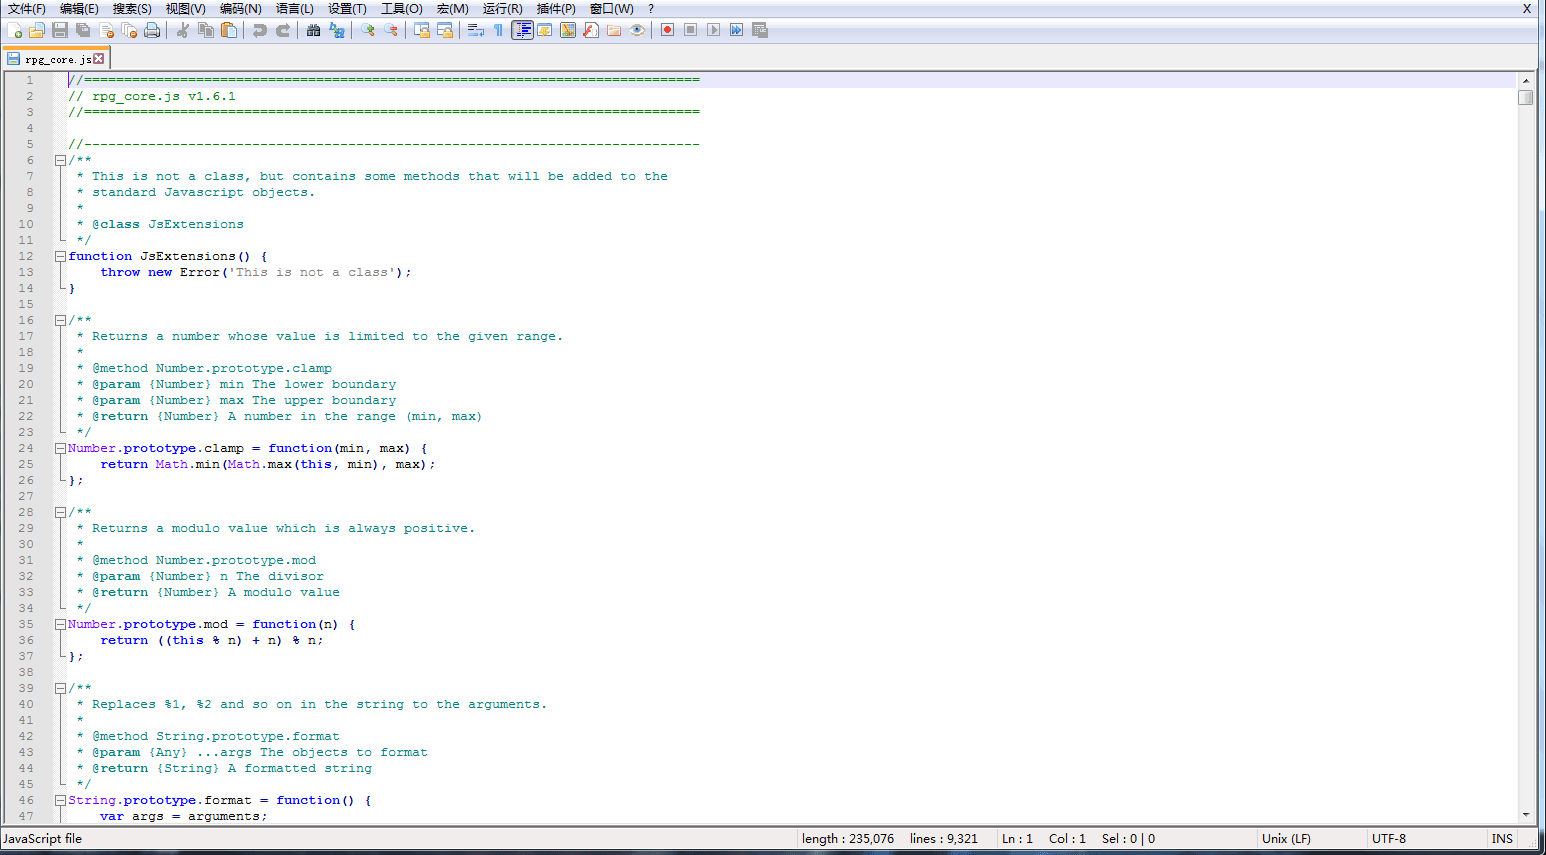Open the 宏(M) menu

452,9
